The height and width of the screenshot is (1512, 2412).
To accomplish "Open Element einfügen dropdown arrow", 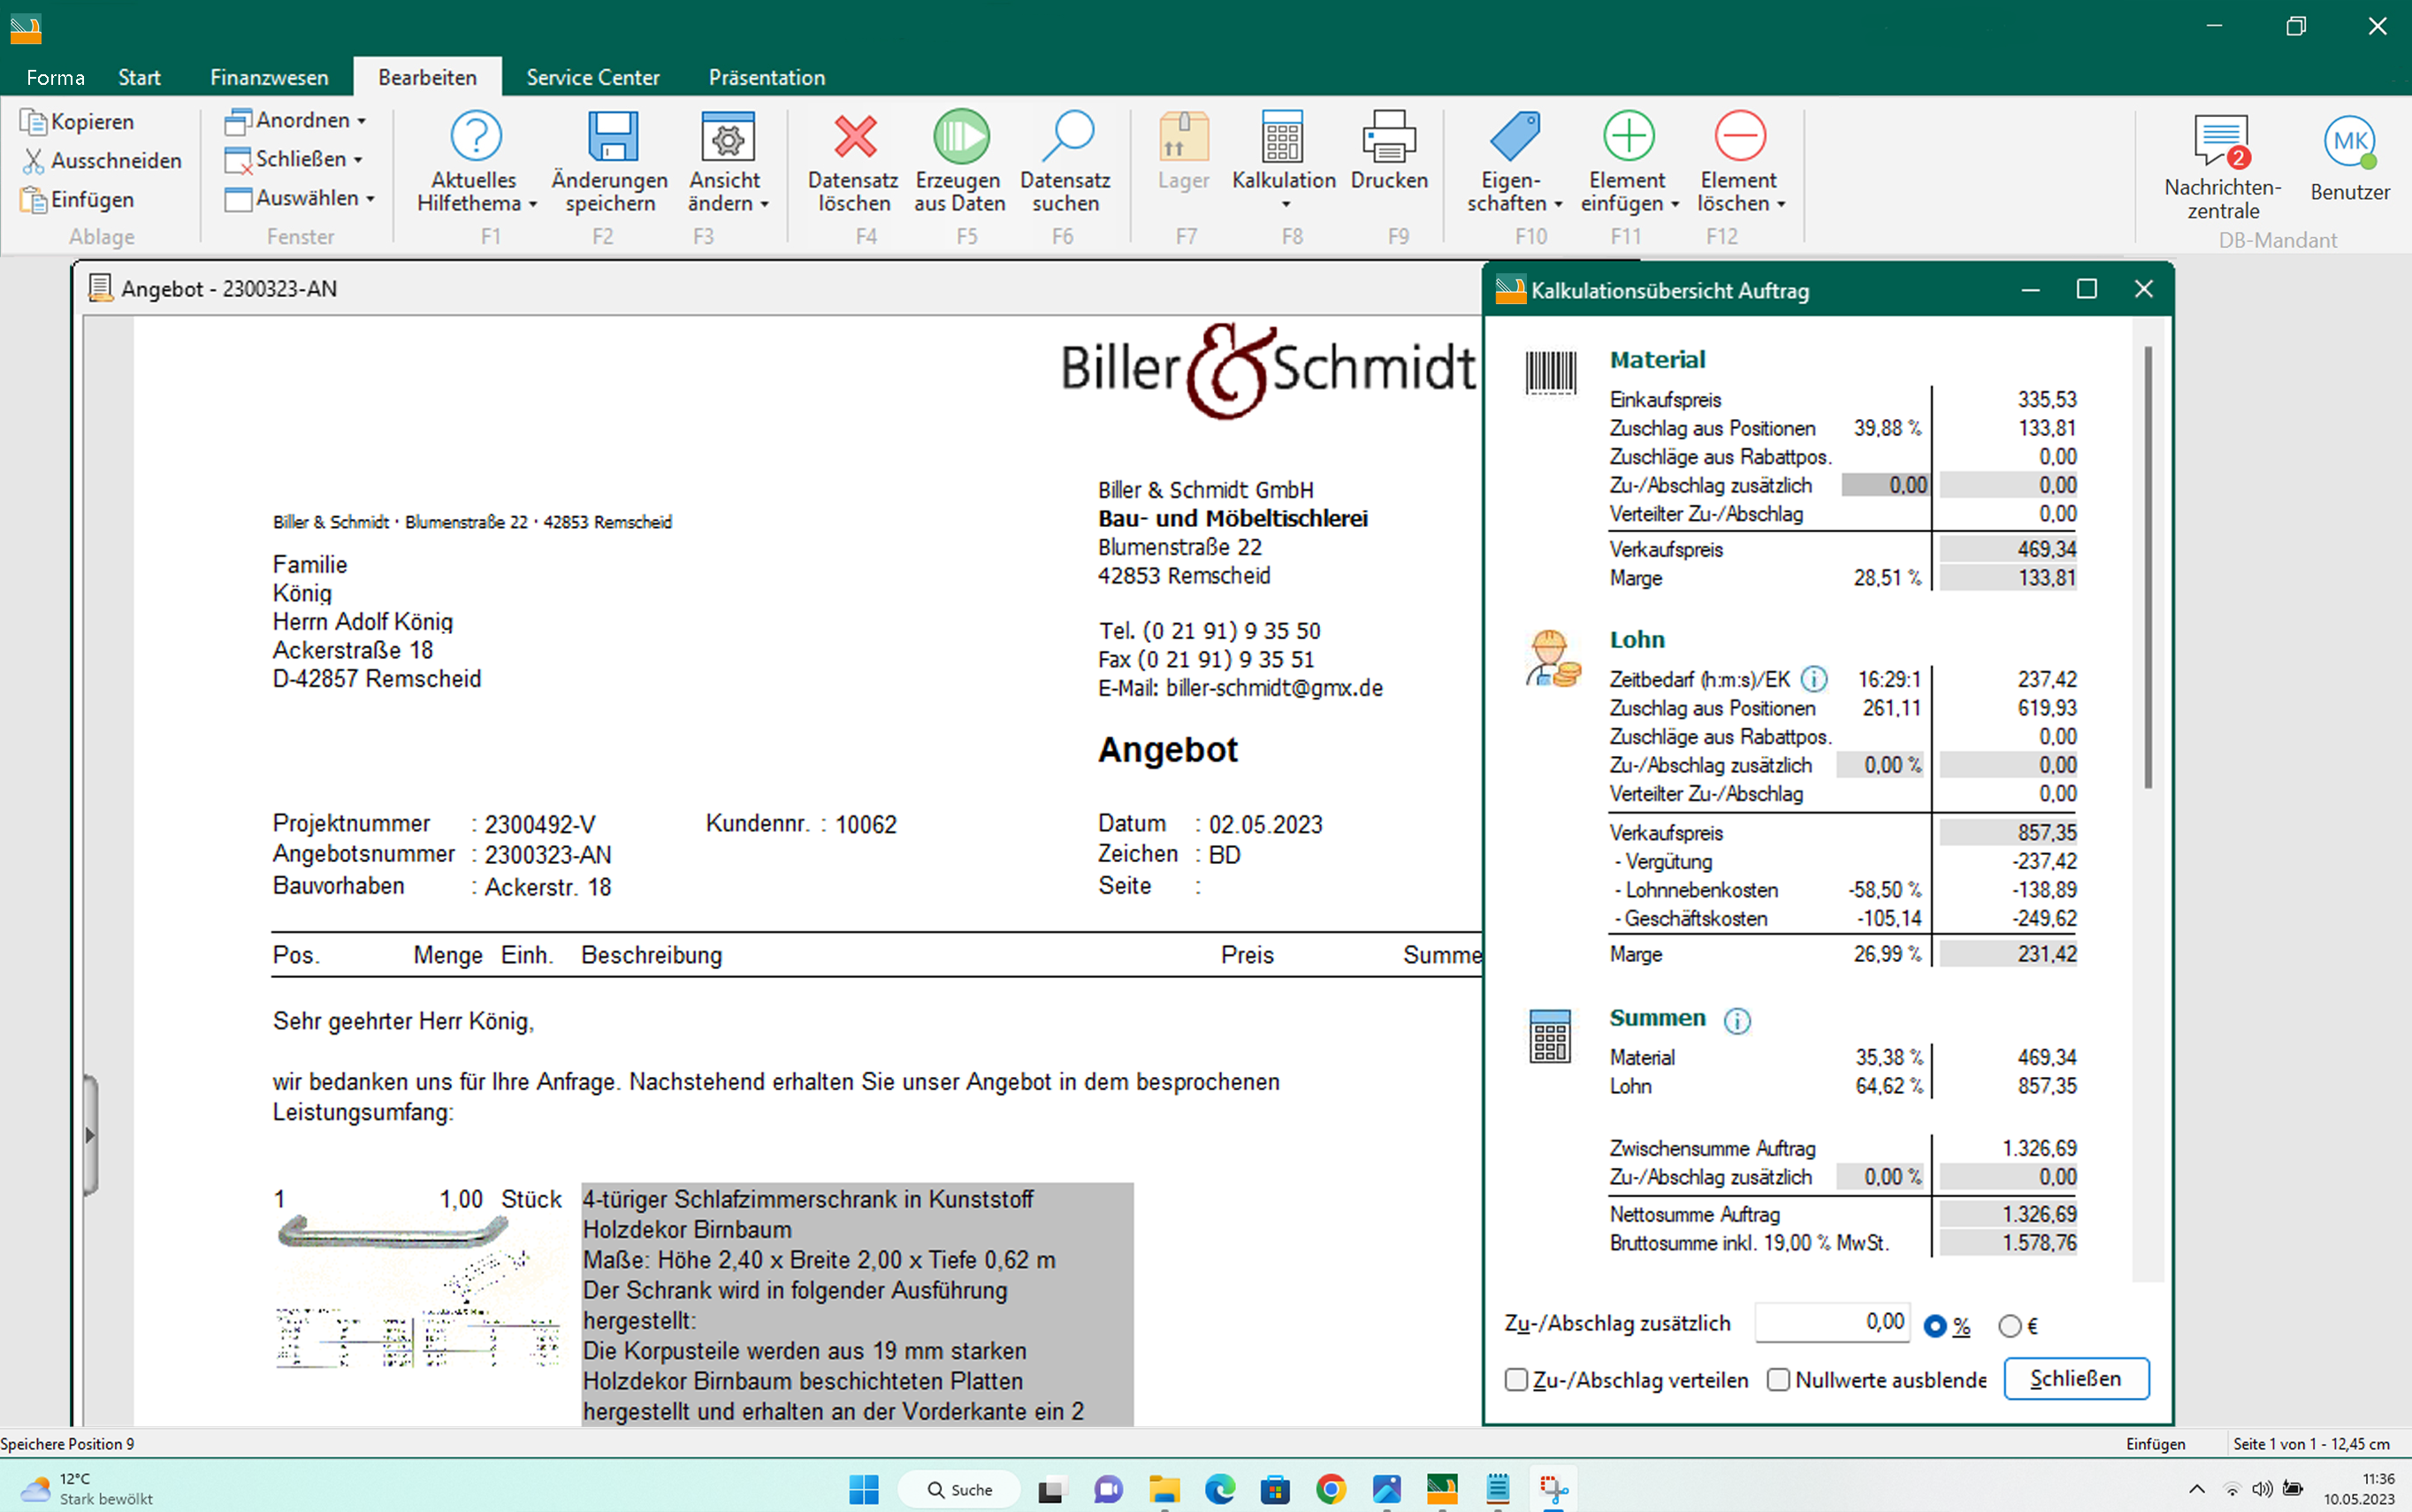I will coord(1675,204).
